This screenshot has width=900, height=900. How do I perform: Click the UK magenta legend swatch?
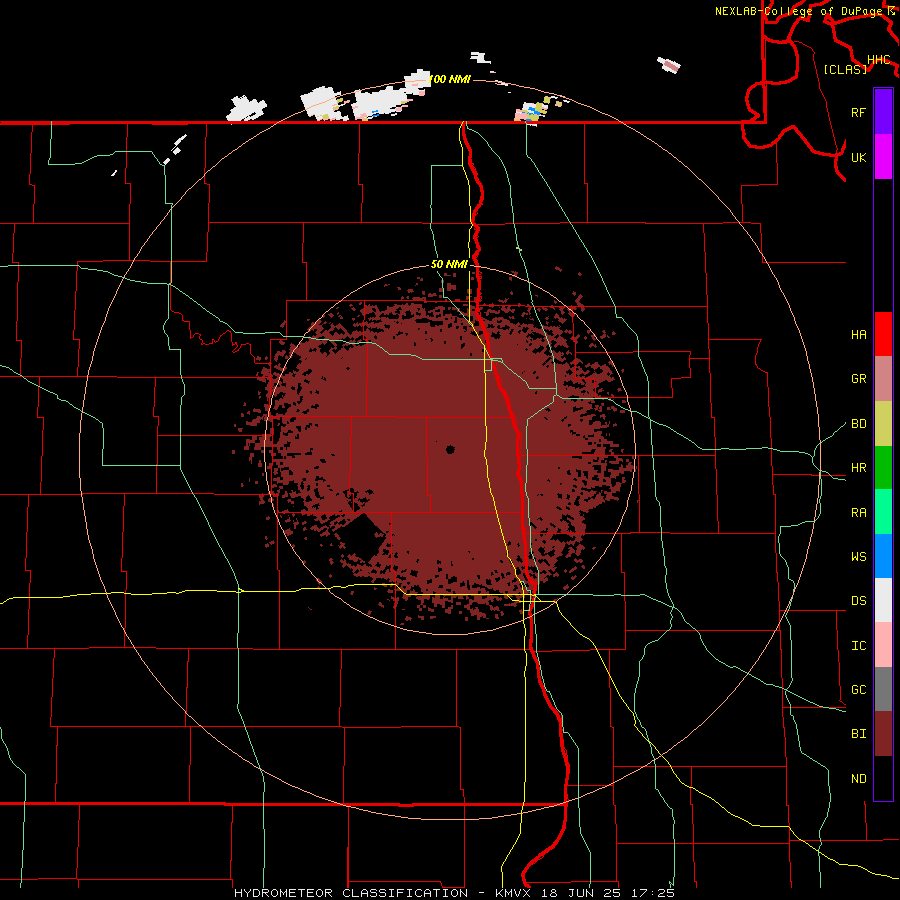tap(883, 157)
